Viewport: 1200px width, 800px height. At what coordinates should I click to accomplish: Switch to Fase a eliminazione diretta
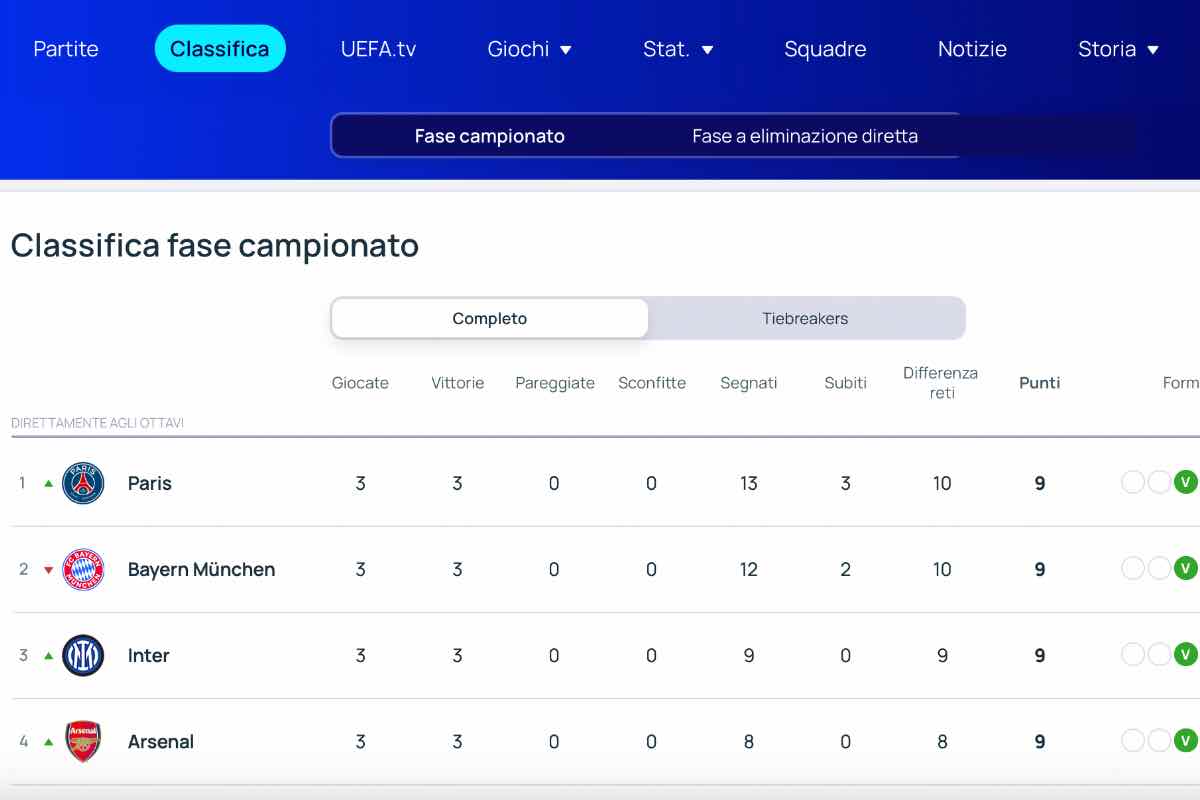805,136
